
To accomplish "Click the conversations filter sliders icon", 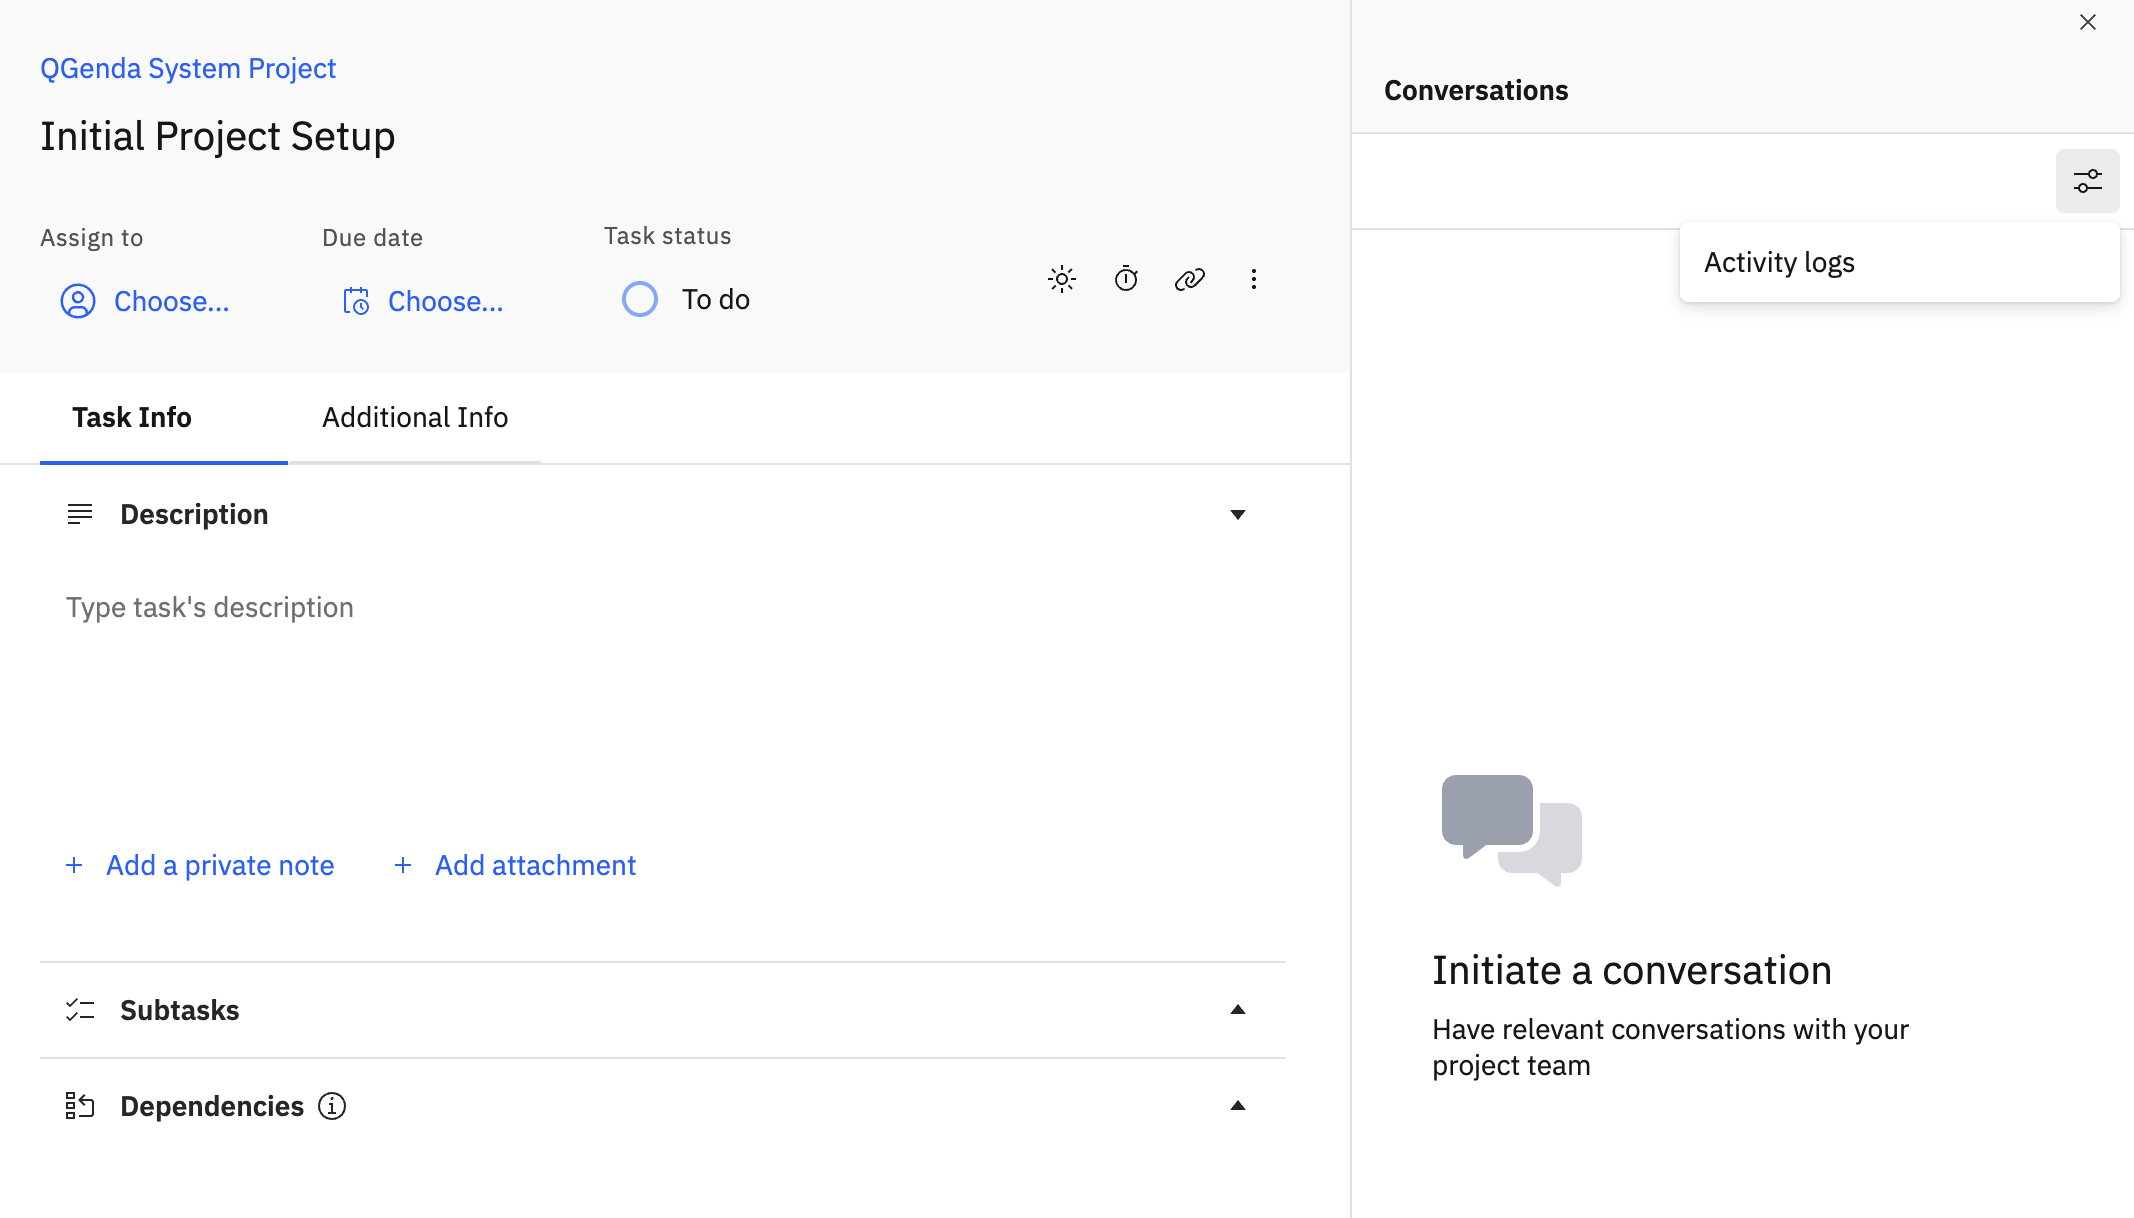I will point(2087,181).
